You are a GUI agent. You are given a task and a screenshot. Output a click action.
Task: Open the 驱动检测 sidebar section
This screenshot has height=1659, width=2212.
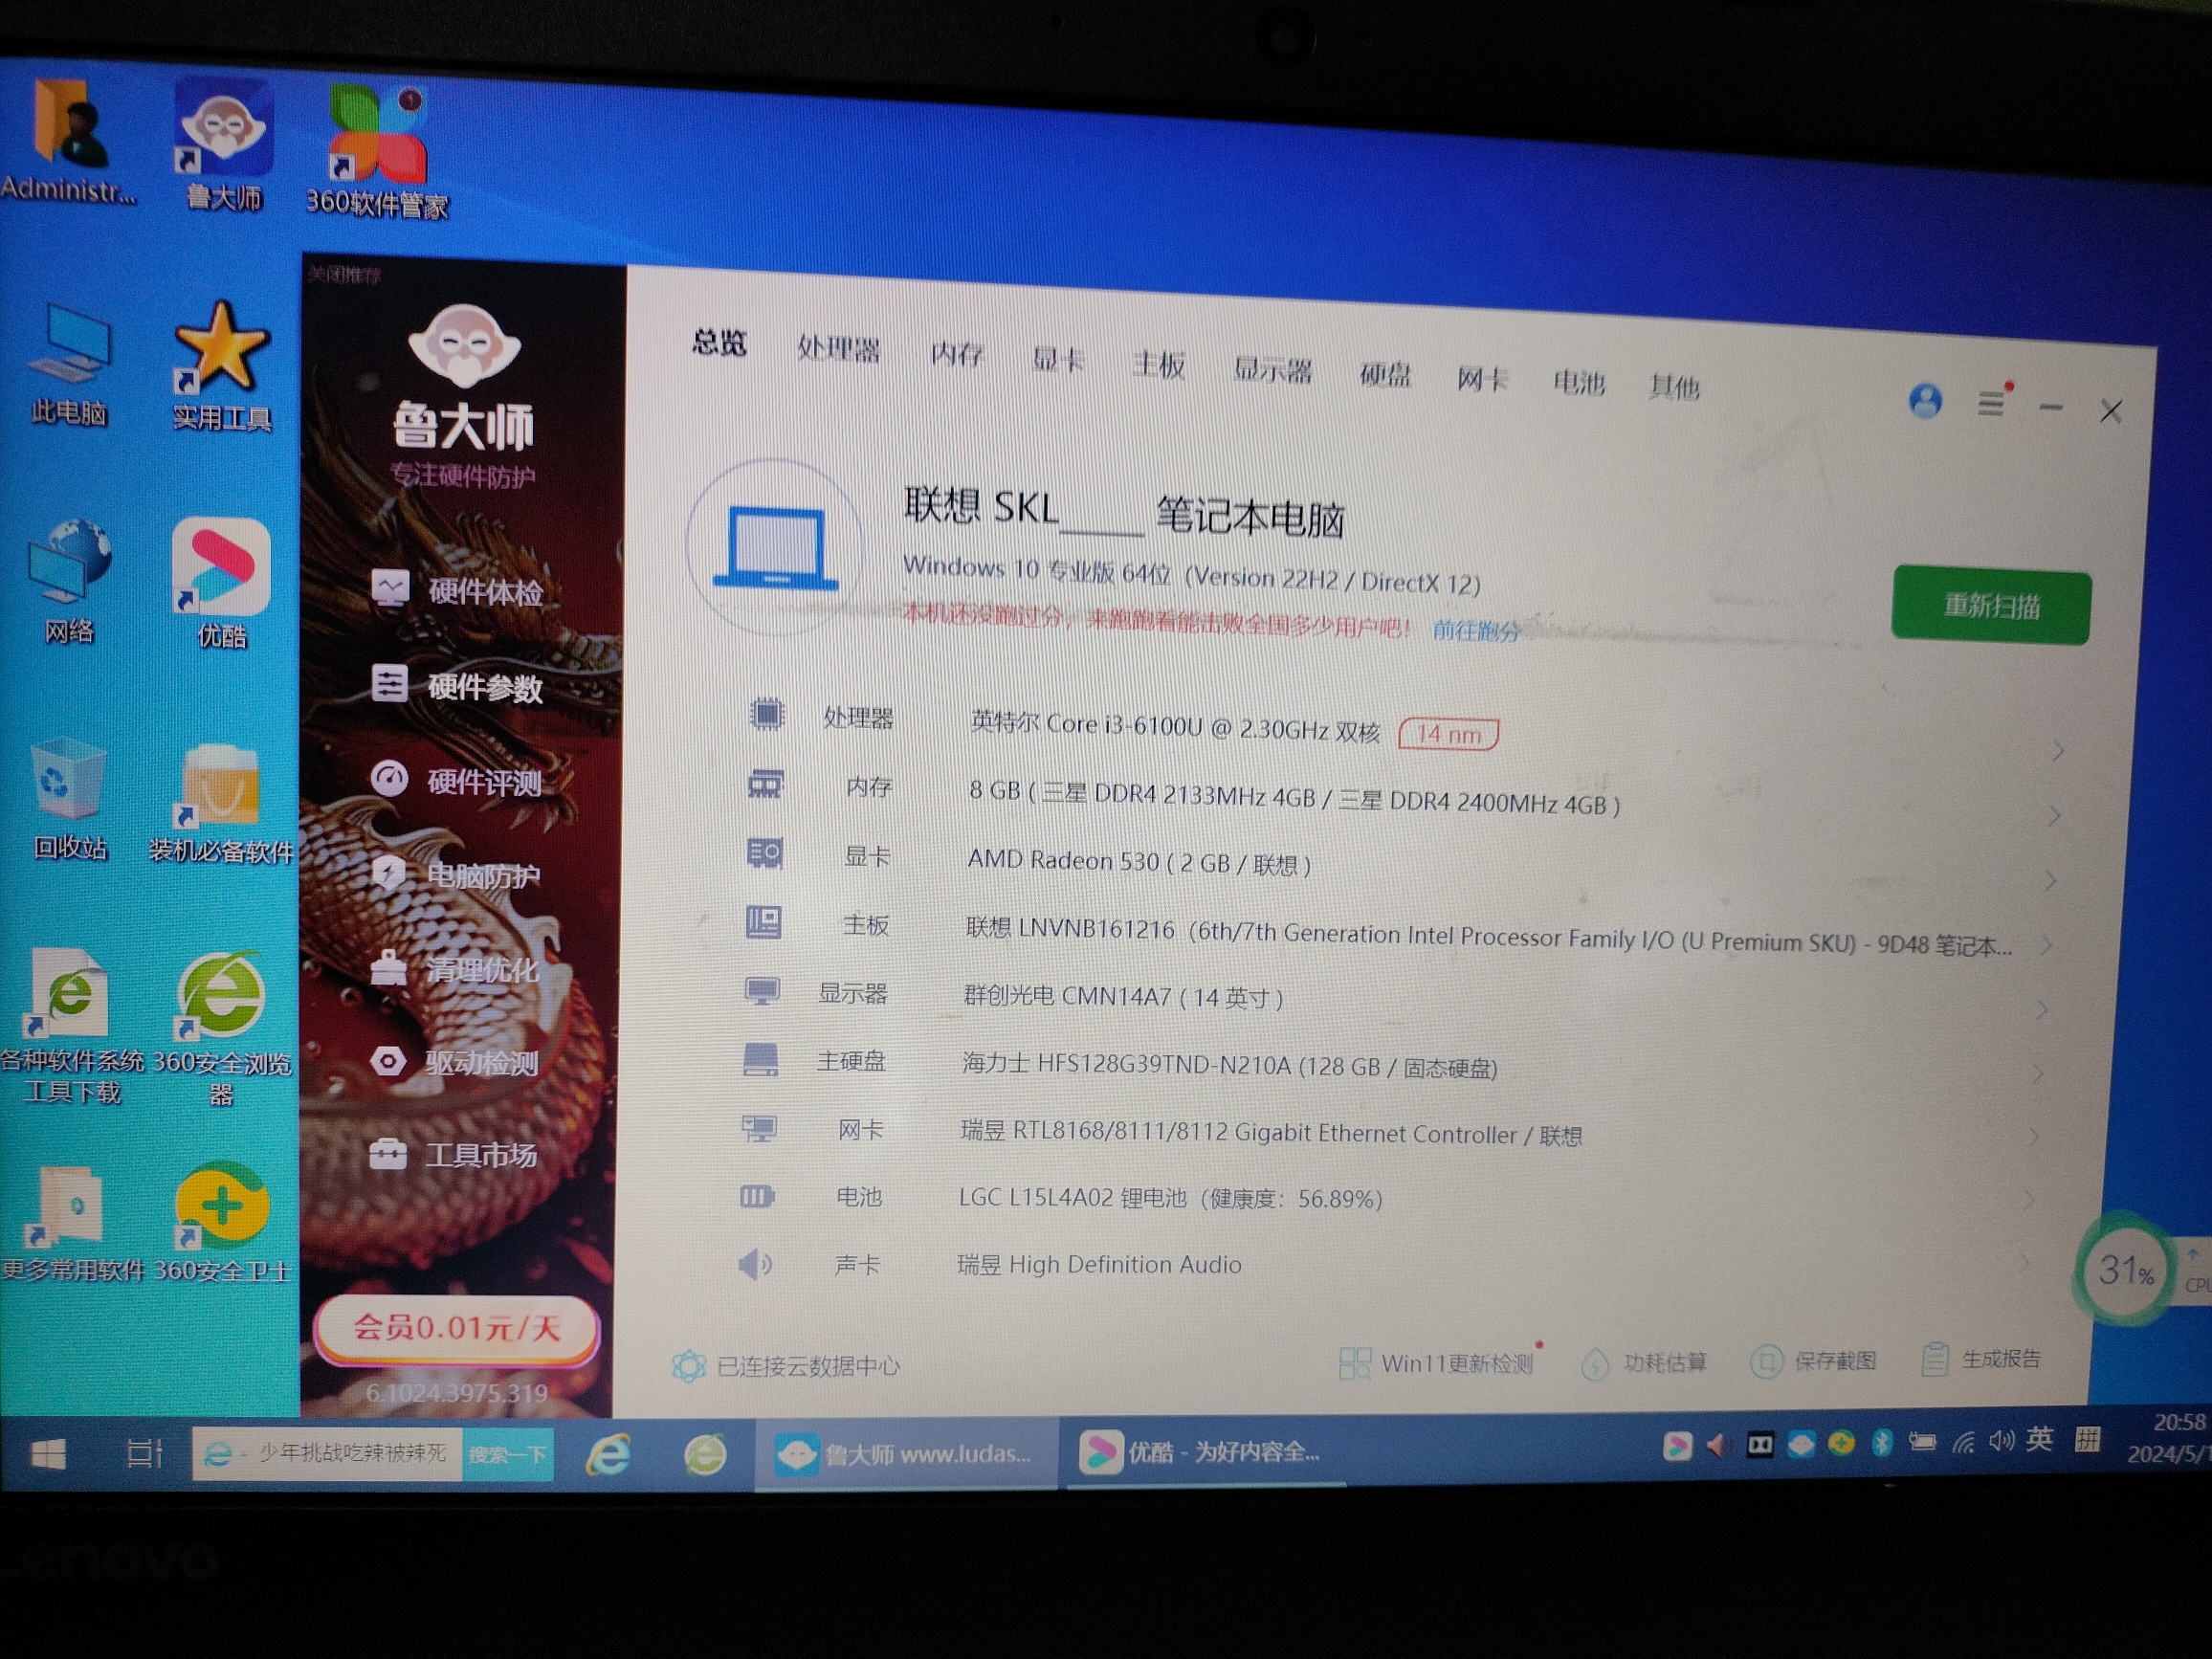(x=455, y=1061)
